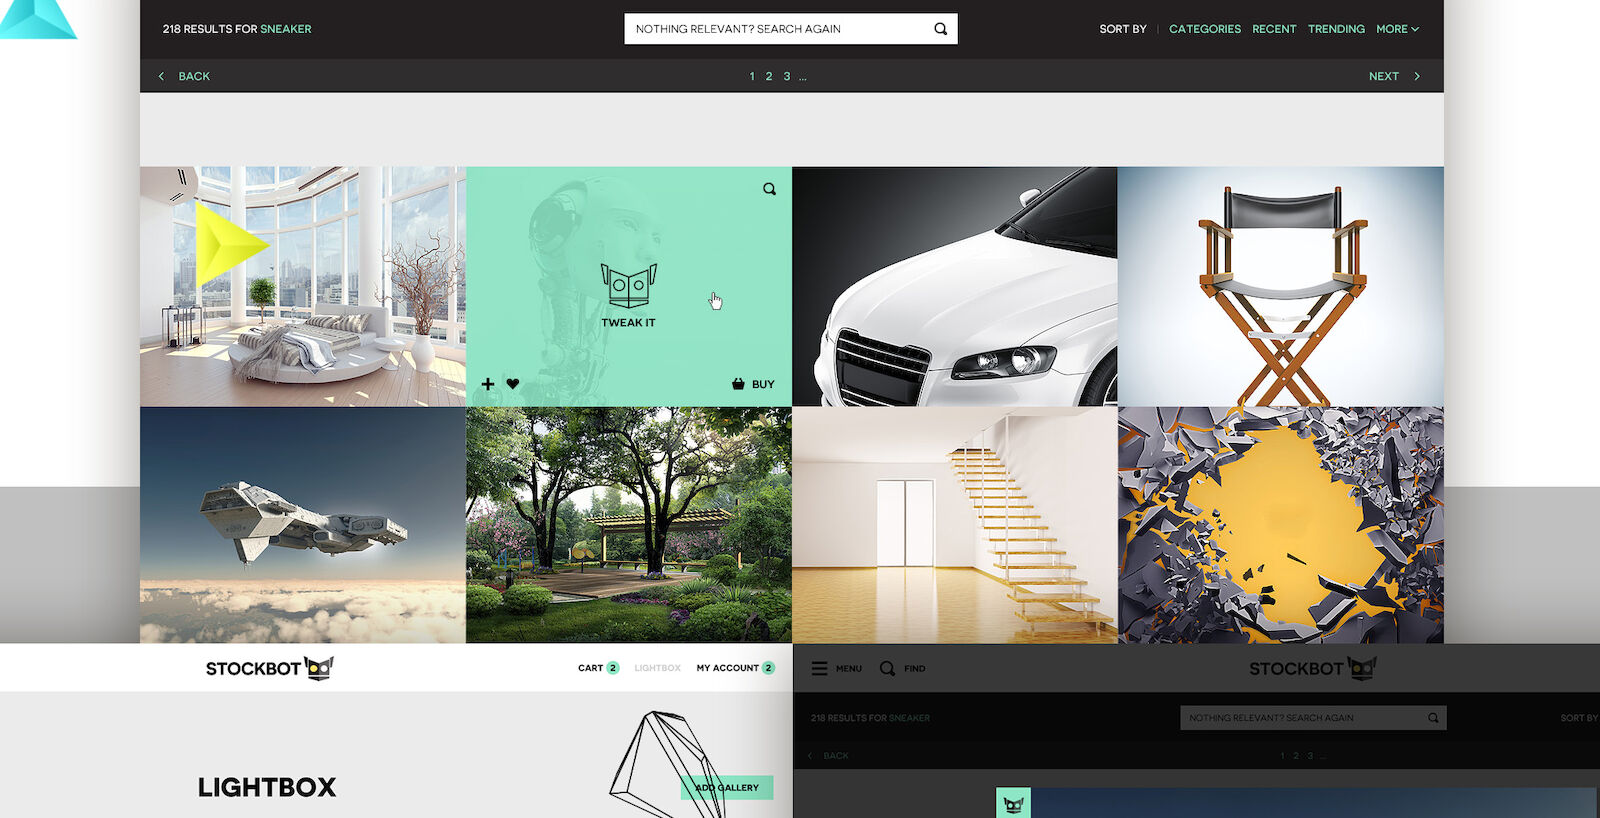Open the white car thumbnail

954,286
